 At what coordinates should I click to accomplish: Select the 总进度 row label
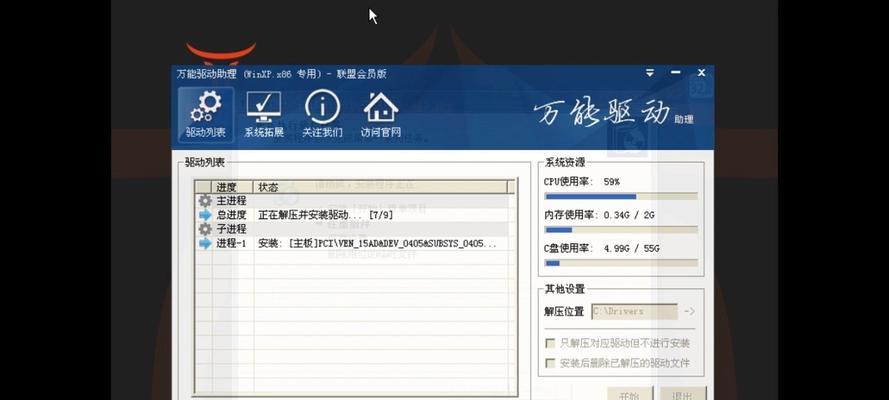(x=231, y=215)
